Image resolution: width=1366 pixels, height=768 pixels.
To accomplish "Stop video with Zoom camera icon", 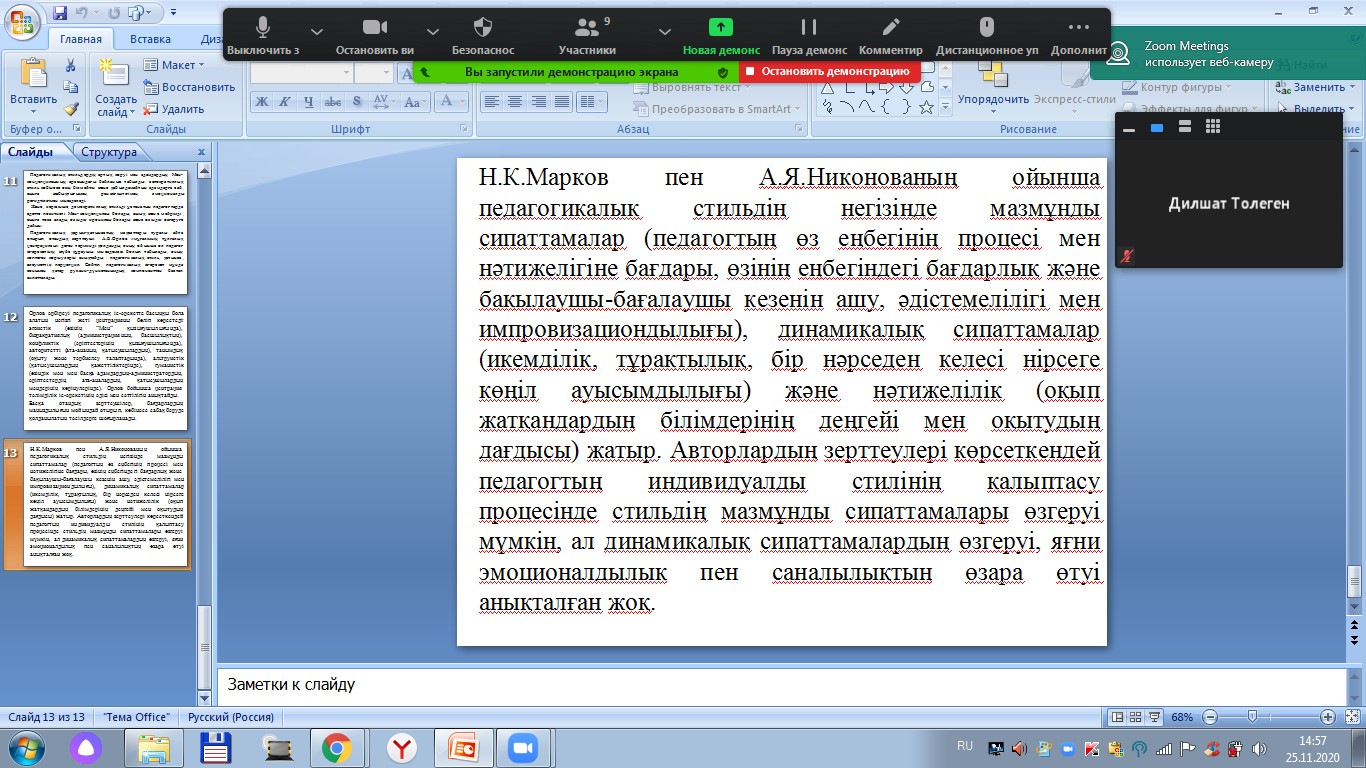I will click(x=375, y=29).
